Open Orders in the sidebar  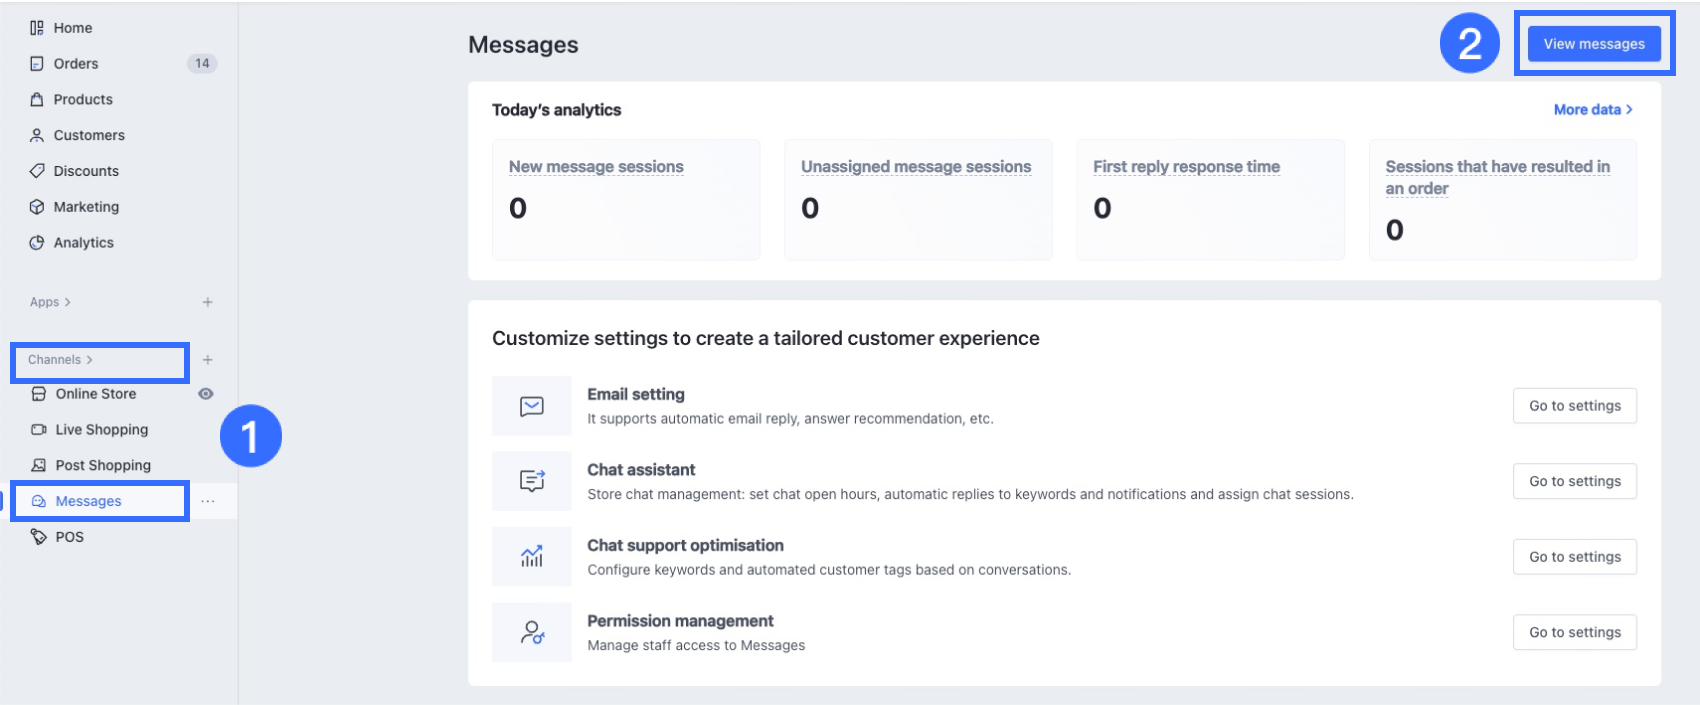tap(76, 64)
